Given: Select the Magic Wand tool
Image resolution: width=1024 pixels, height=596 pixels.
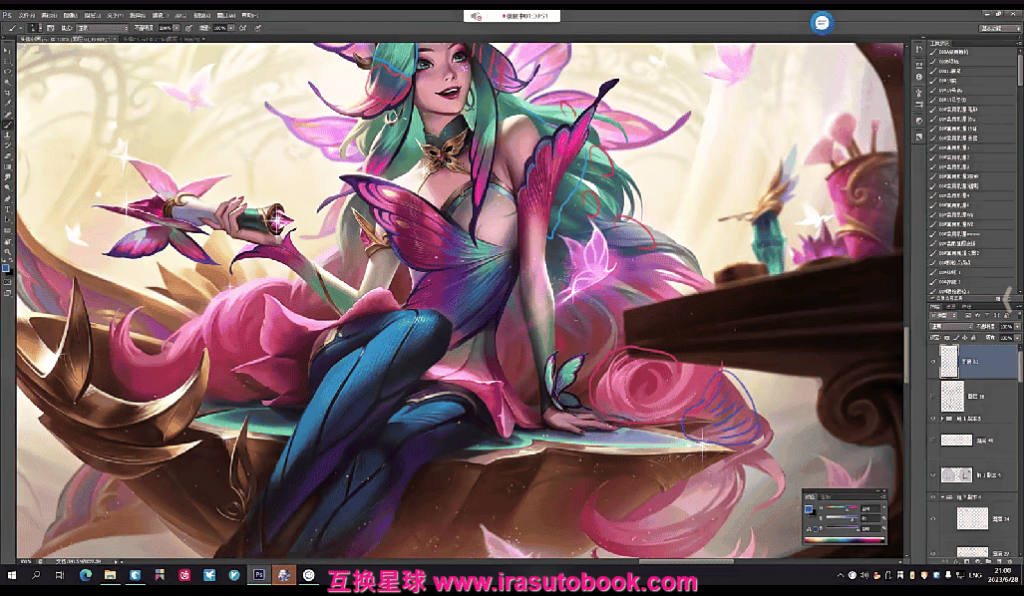Looking at the screenshot, I should [7, 82].
